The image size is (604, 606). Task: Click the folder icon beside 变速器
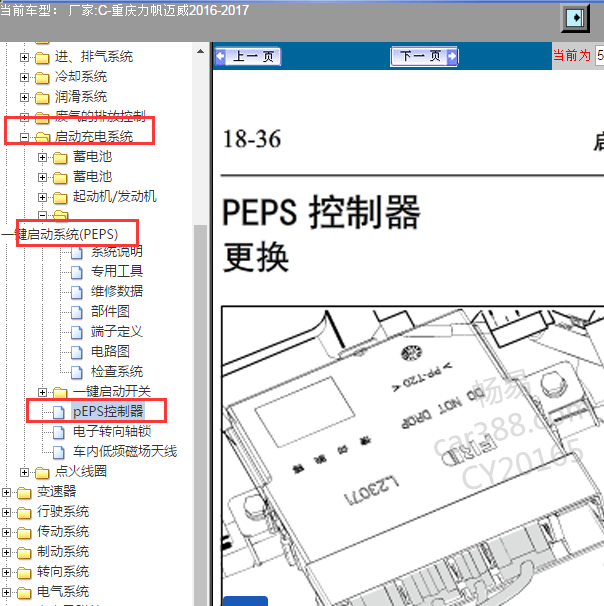coord(24,493)
